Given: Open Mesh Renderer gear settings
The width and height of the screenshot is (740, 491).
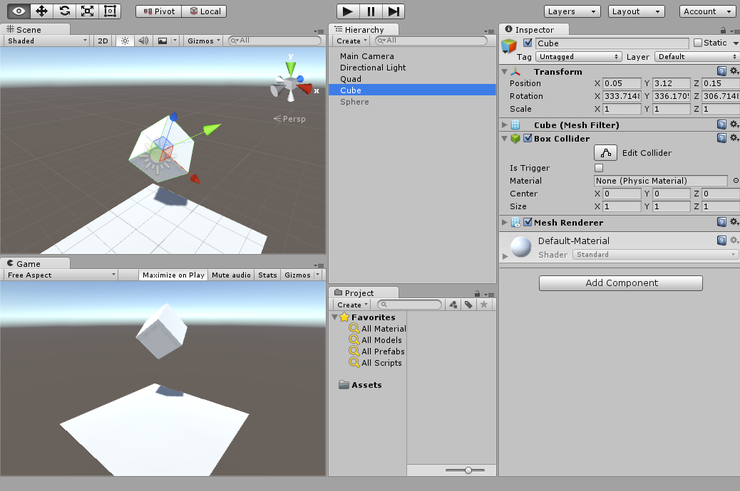Looking at the screenshot, I should (734, 221).
